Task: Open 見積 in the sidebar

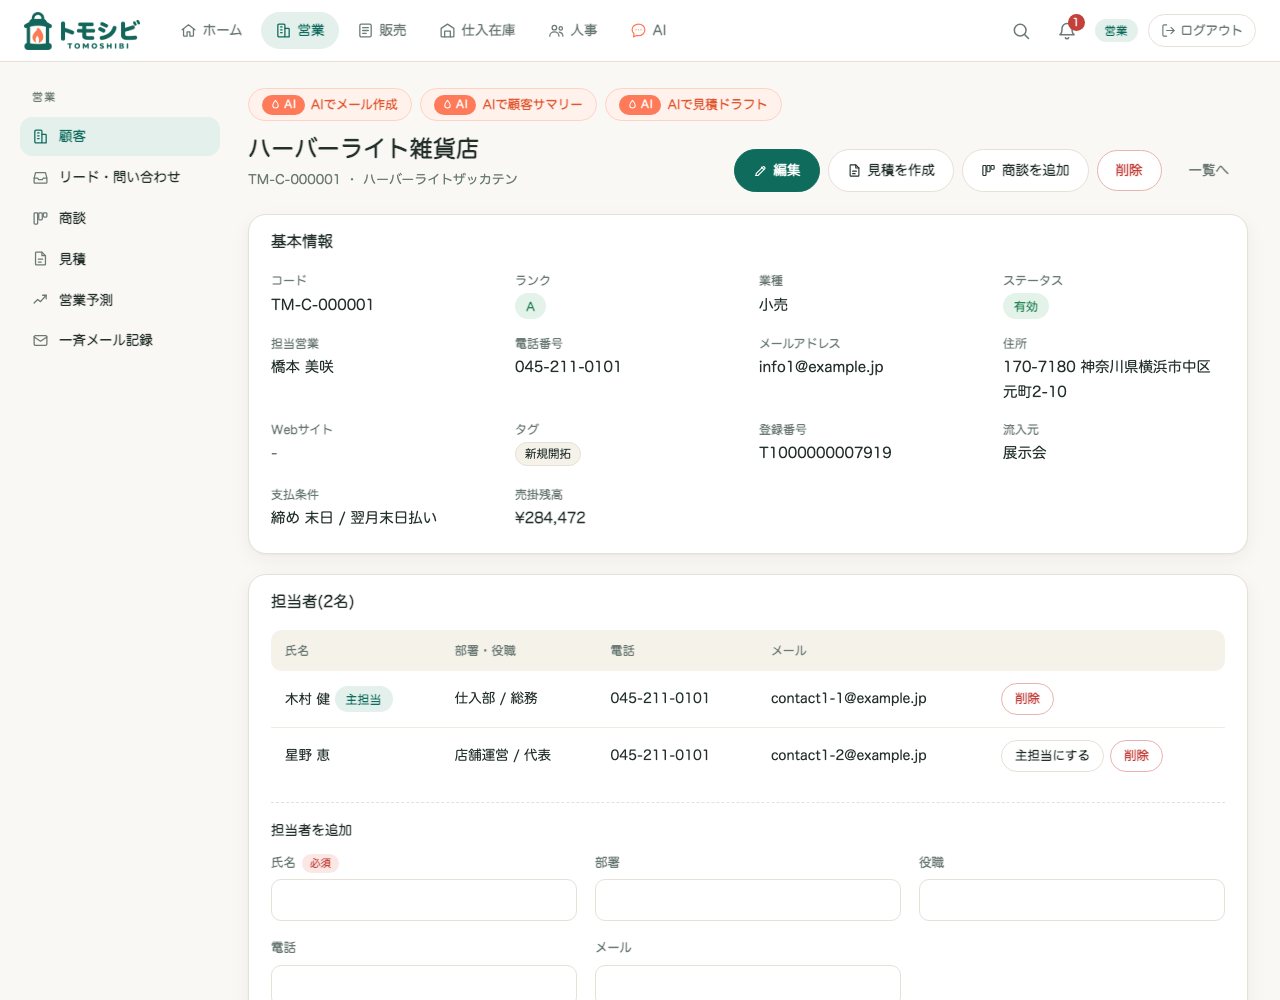Action: pyautogui.click(x=120, y=259)
